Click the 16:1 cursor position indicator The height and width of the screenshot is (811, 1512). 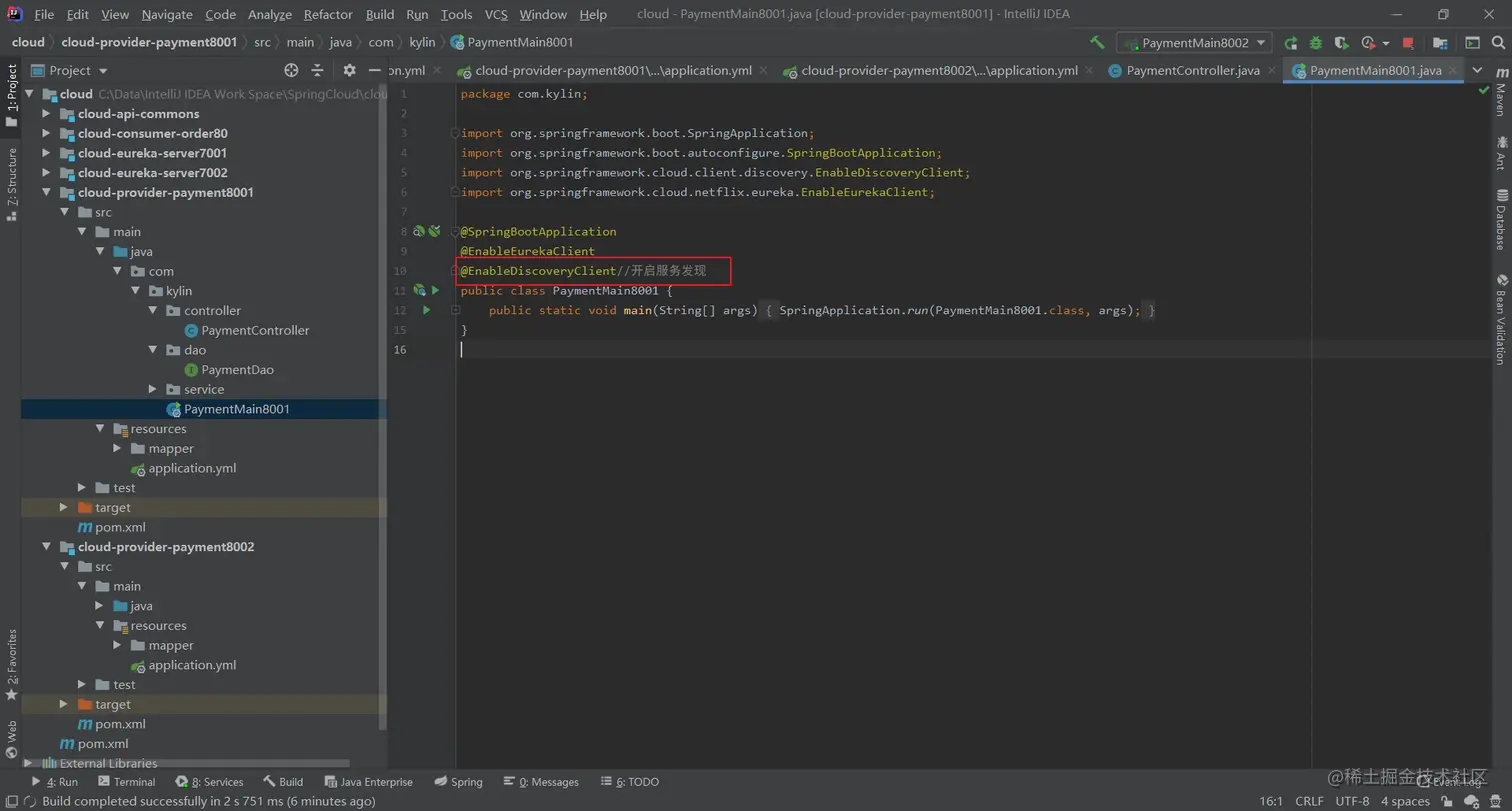coord(1271,801)
